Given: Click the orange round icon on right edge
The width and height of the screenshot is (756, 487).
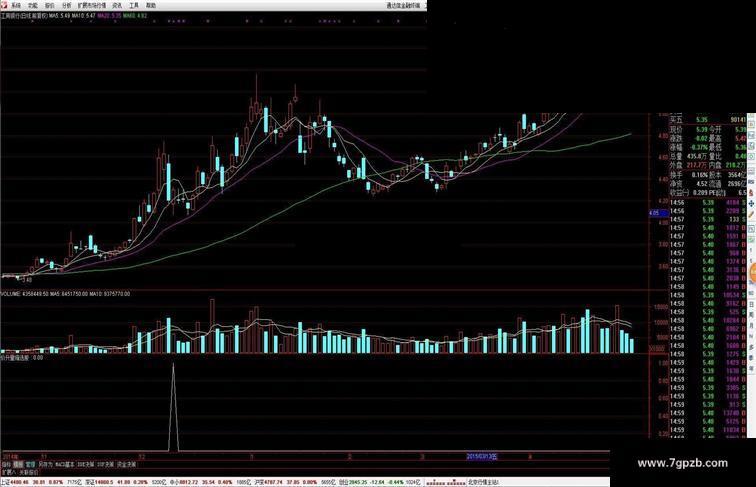Looking at the screenshot, I should pyautogui.click(x=753, y=273).
